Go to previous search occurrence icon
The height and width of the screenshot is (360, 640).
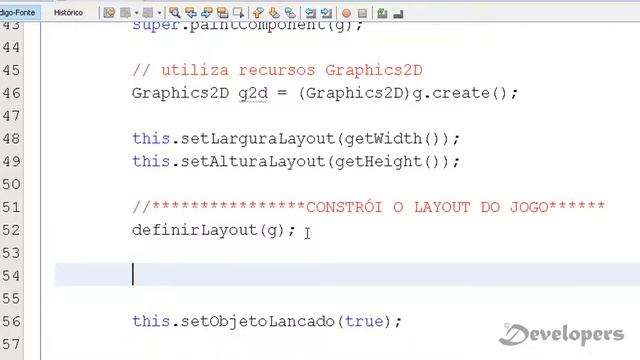click(x=191, y=13)
